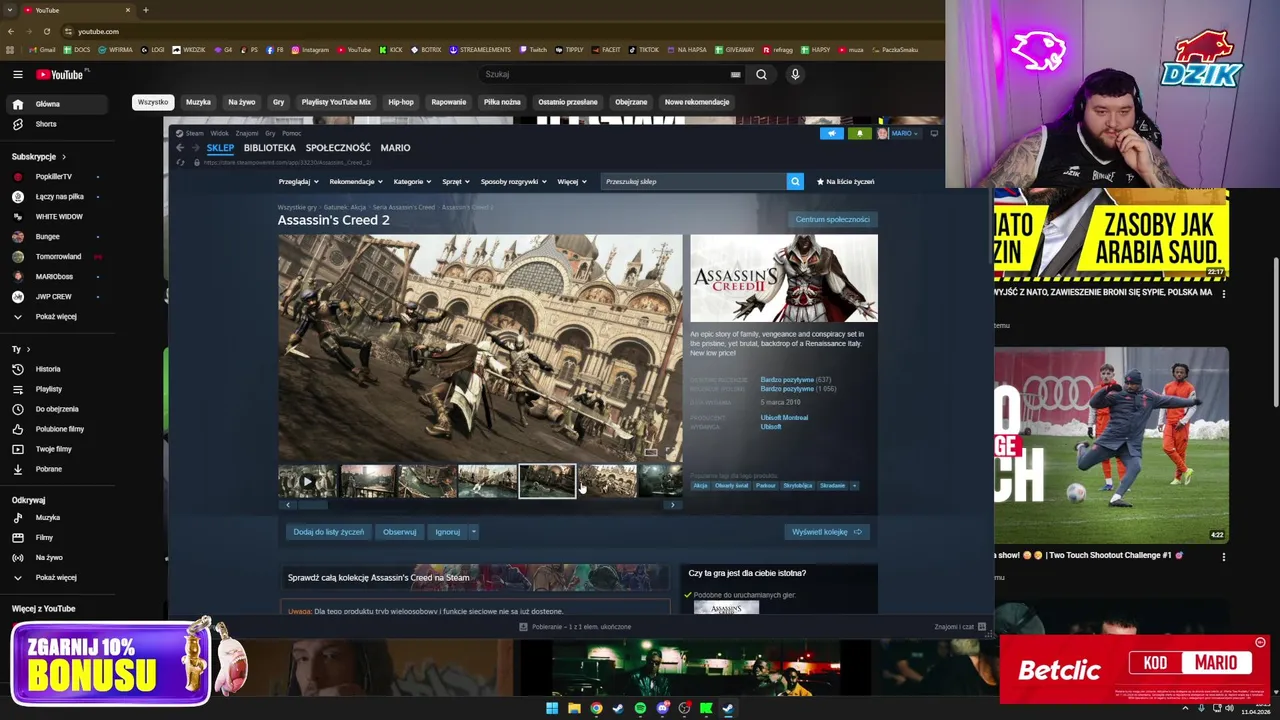This screenshot has height=720, width=1280.
Task: Open the Znajomi menu in Steam
Action: (x=246, y=133)
